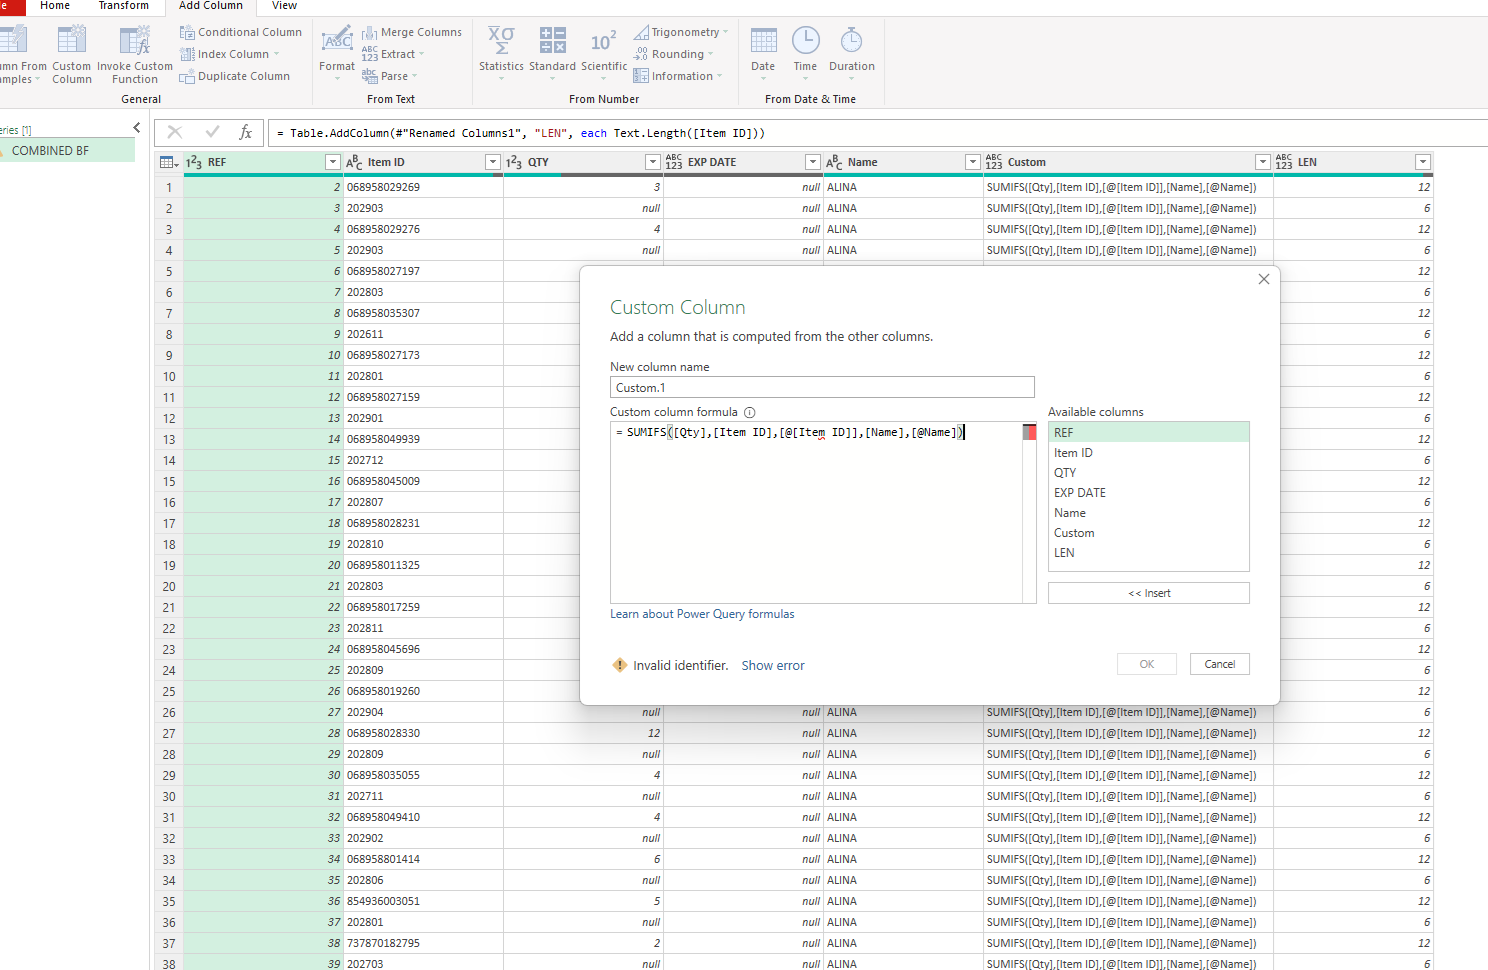Open the table menu icon in grid corner

coord(169,162)
